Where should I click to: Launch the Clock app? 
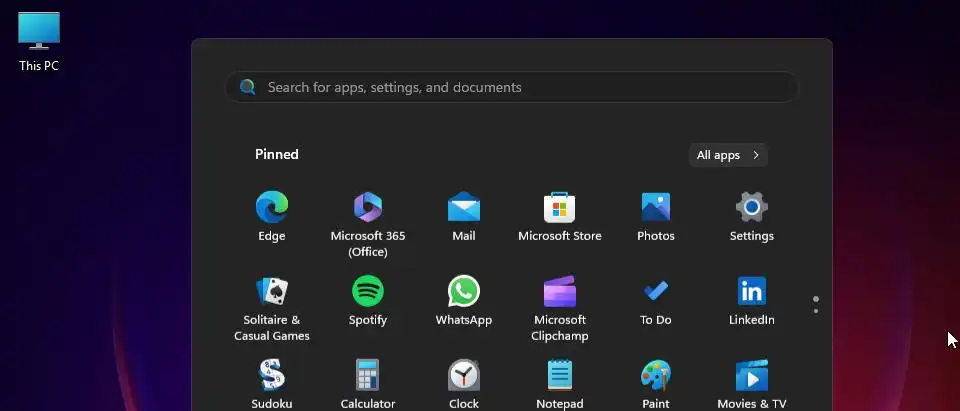[x=463, y=384]
